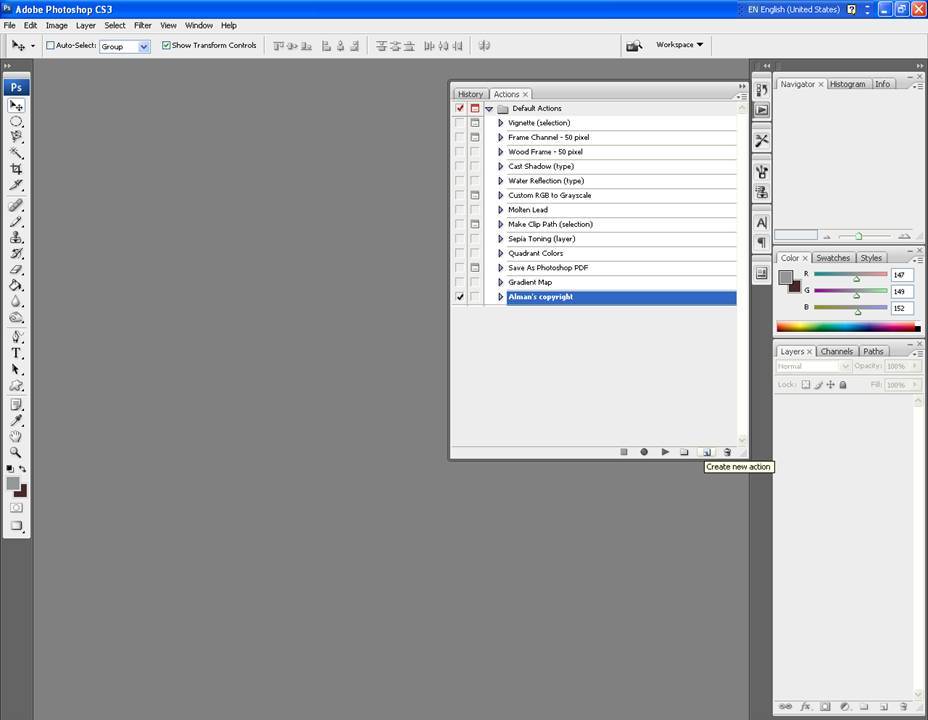Click the red R color slider
The width and height of the screenshot is (928, 720).
(850, 275)
